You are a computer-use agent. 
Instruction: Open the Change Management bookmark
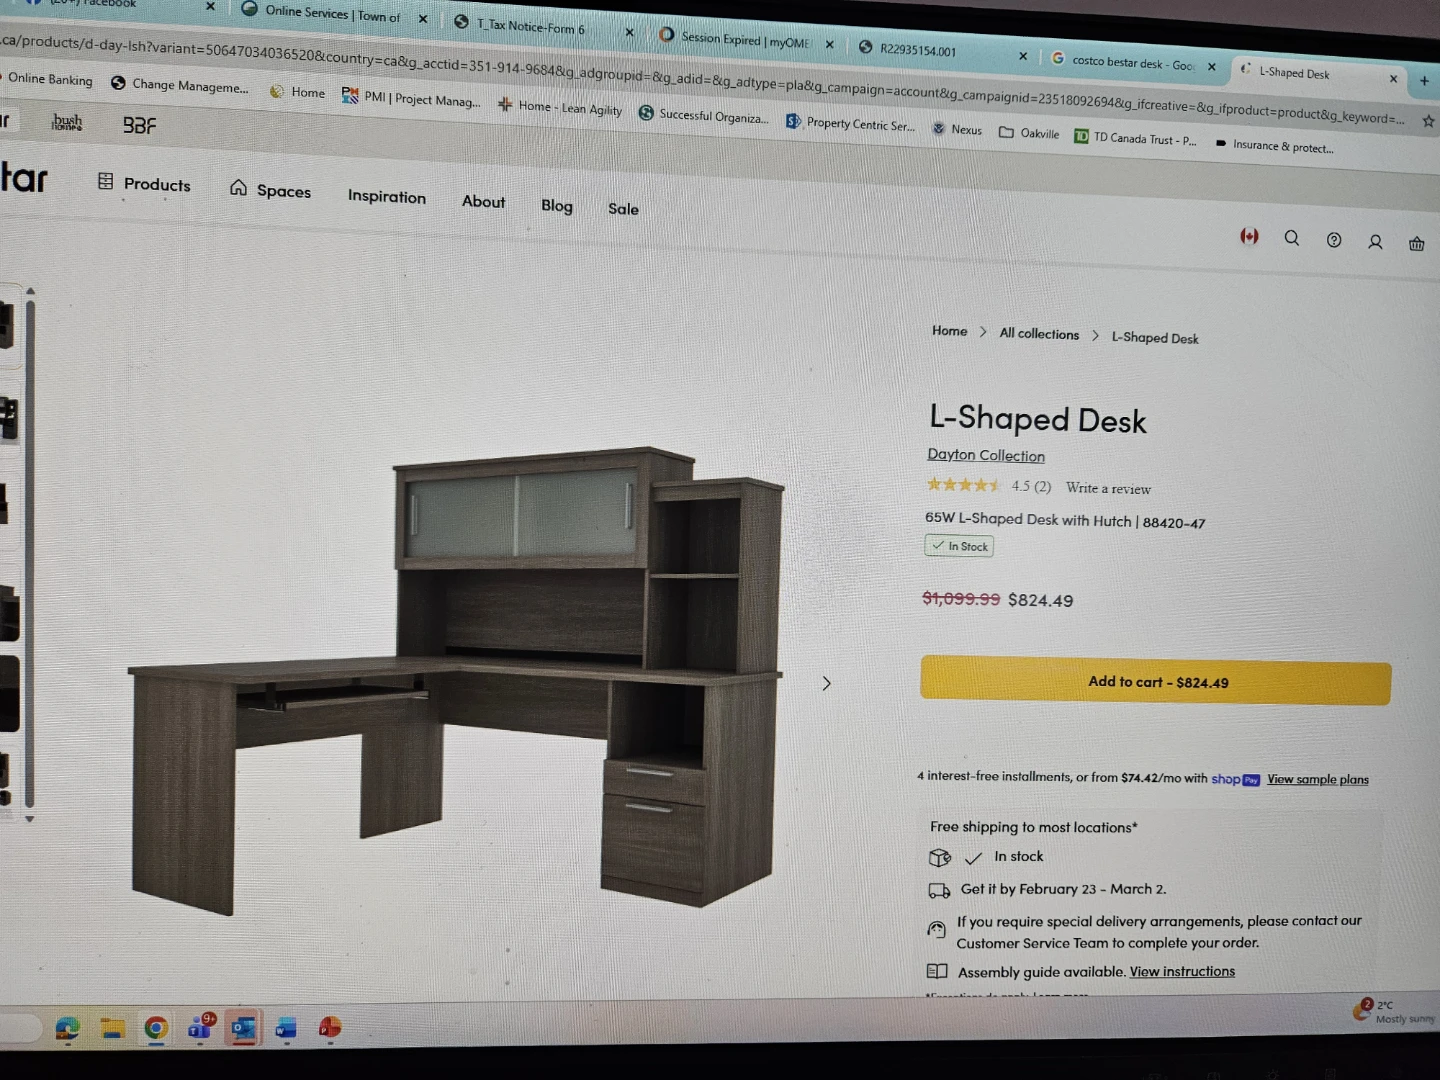(180, 85)
